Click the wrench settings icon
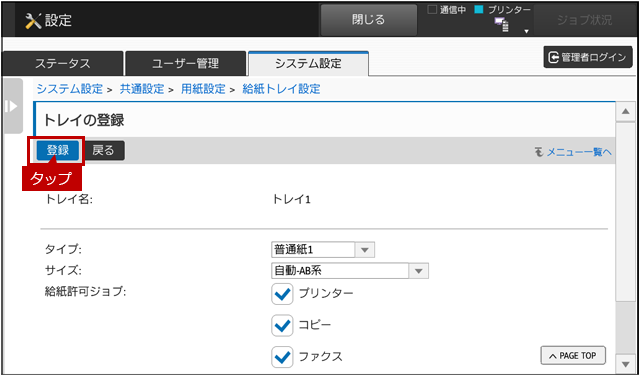Image resolution: width=640 pixels, height=376 pixels. (x=33, y=21)
